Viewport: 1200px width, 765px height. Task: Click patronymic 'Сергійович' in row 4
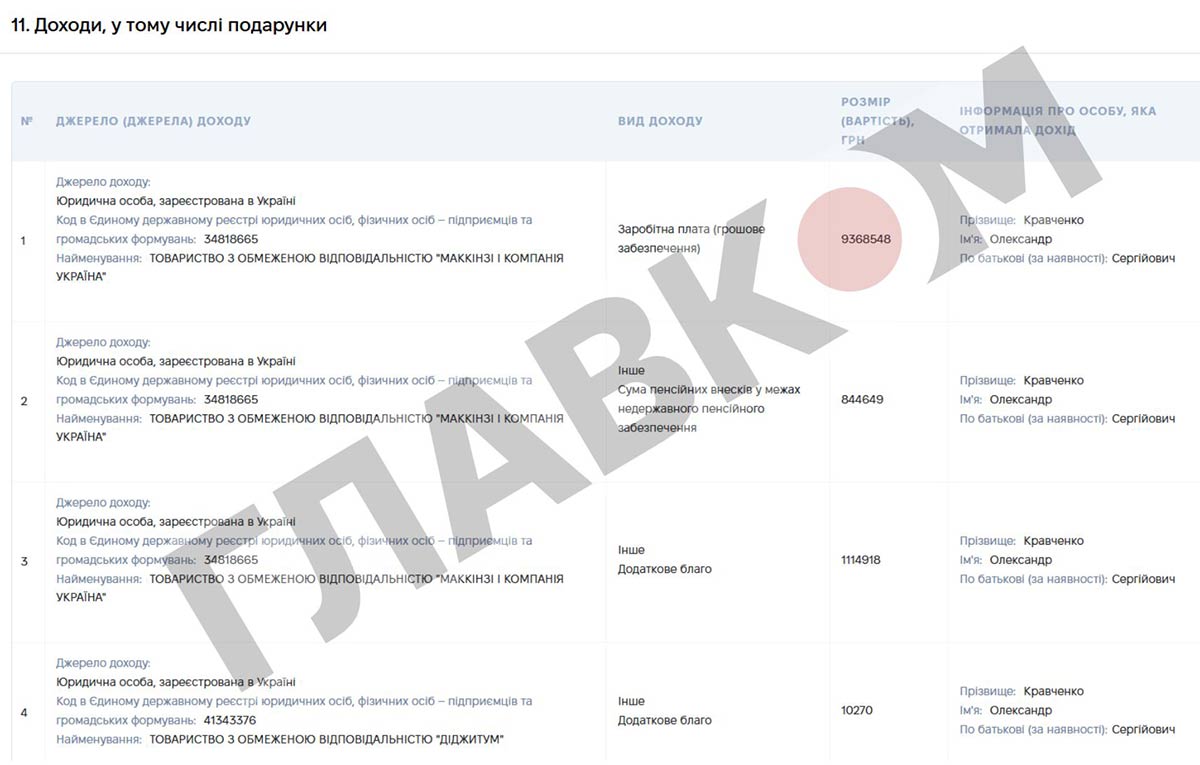coord(1144,730)
